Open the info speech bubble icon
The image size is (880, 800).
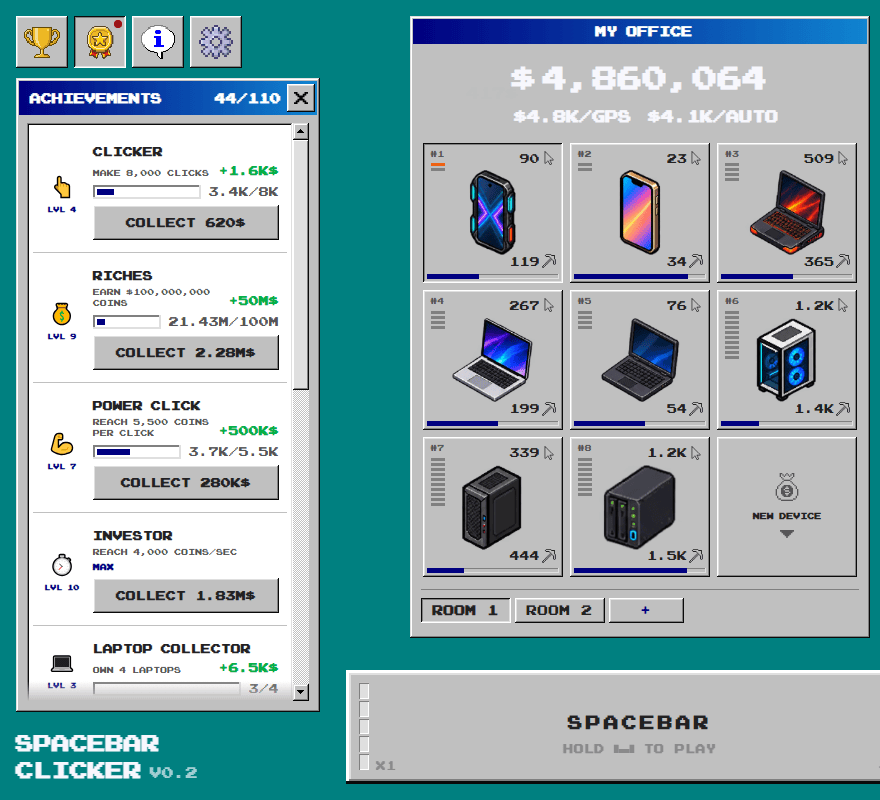[x=158, y=42]
